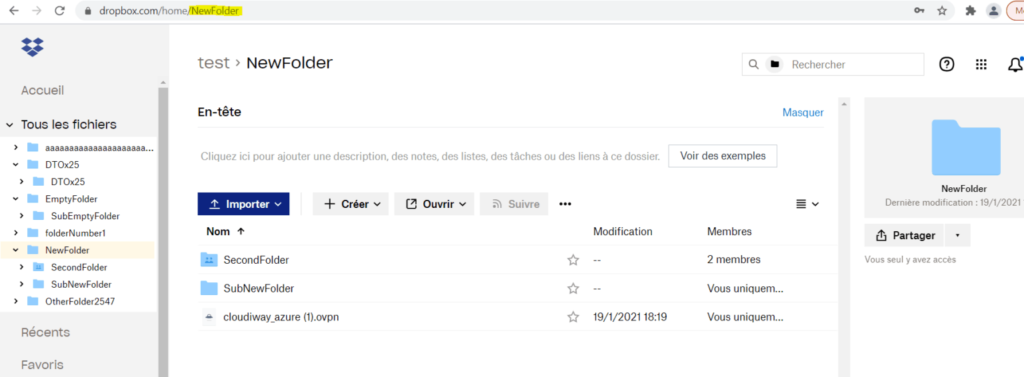
Task: Reload the page with refresh icon
Action: pos(59,10)
